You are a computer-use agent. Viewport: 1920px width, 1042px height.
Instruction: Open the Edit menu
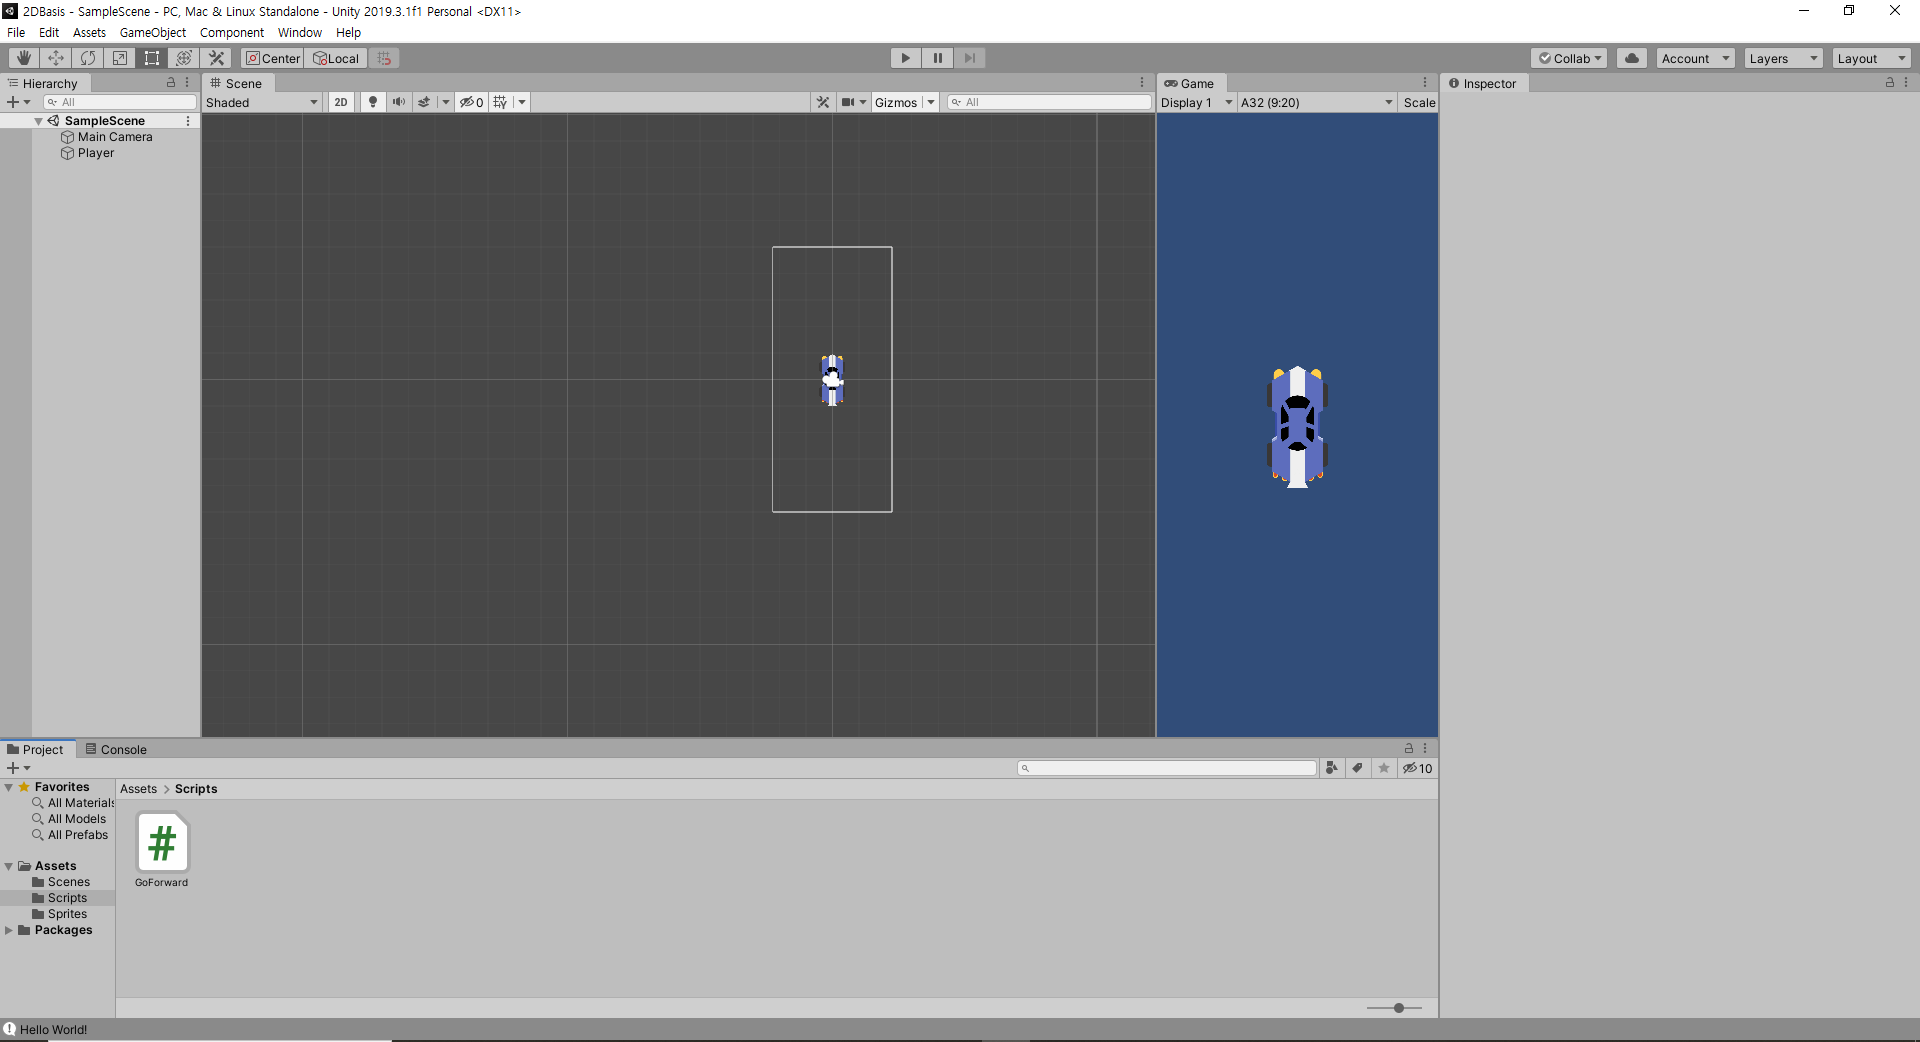point(49,32)
